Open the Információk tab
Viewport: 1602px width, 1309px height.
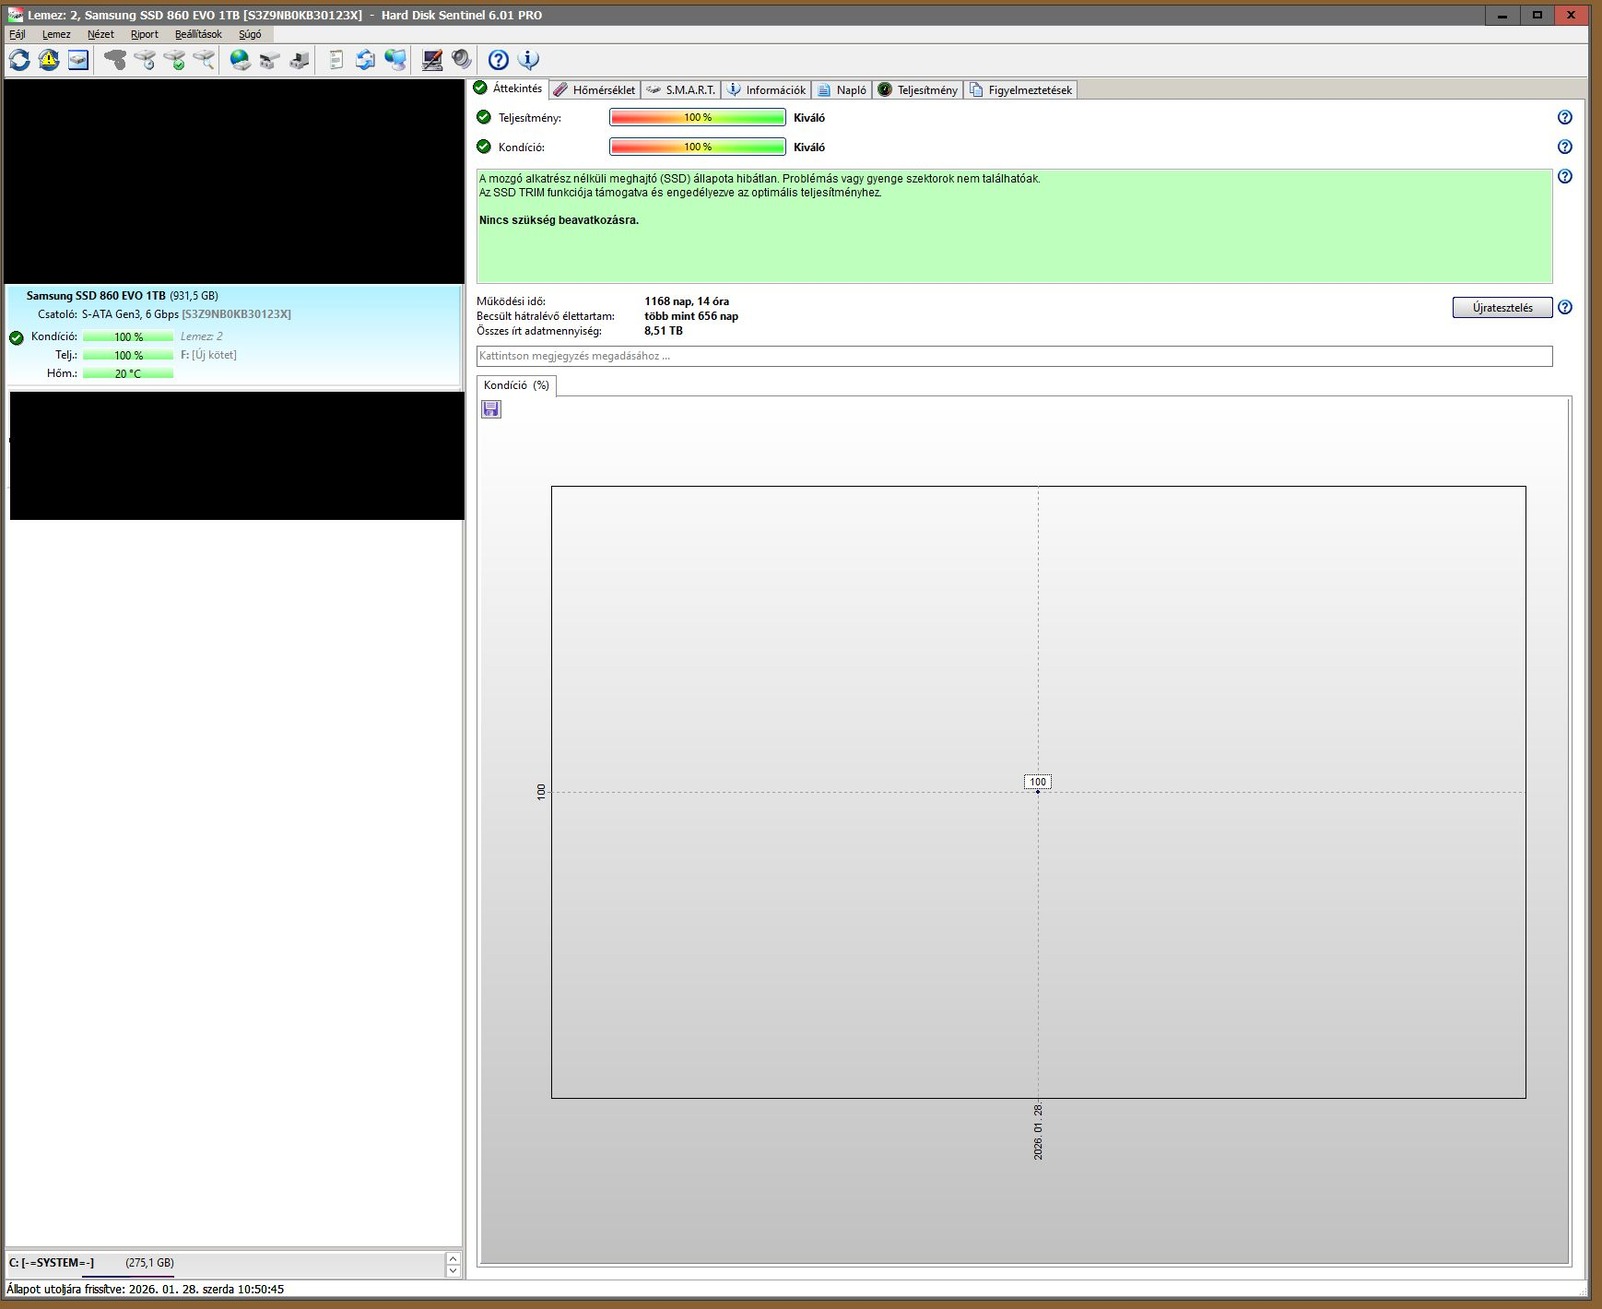tap(766, 90)
